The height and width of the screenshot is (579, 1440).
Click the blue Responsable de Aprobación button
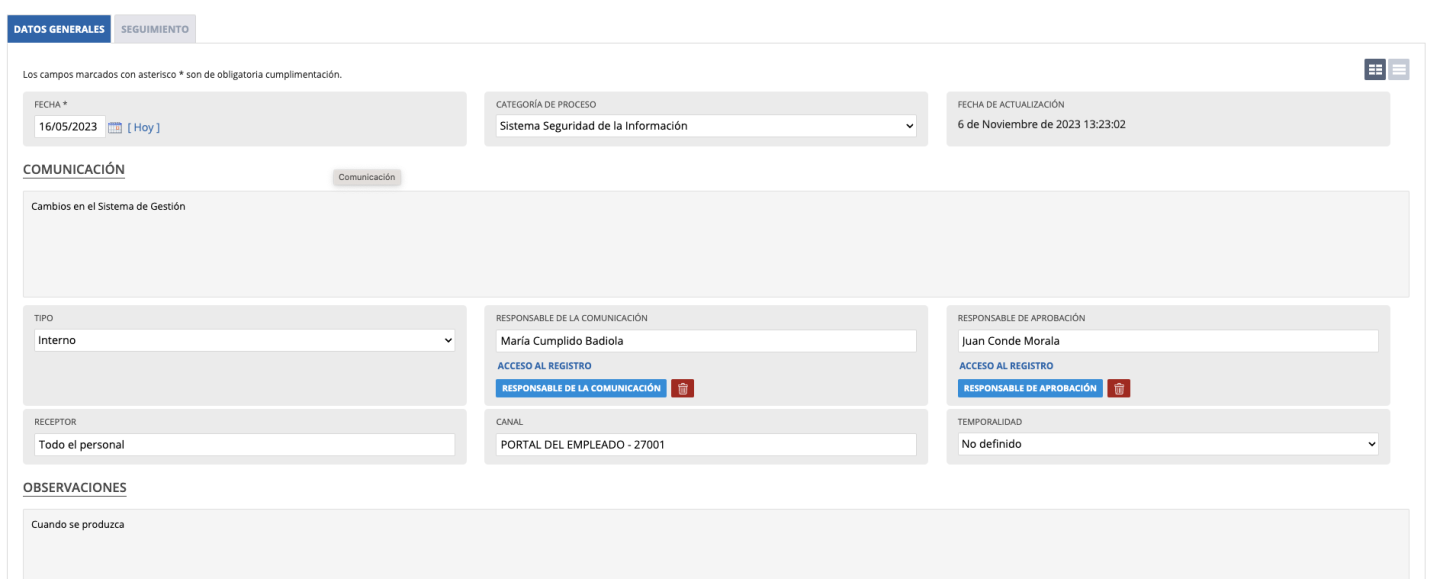click(1030, 389)
